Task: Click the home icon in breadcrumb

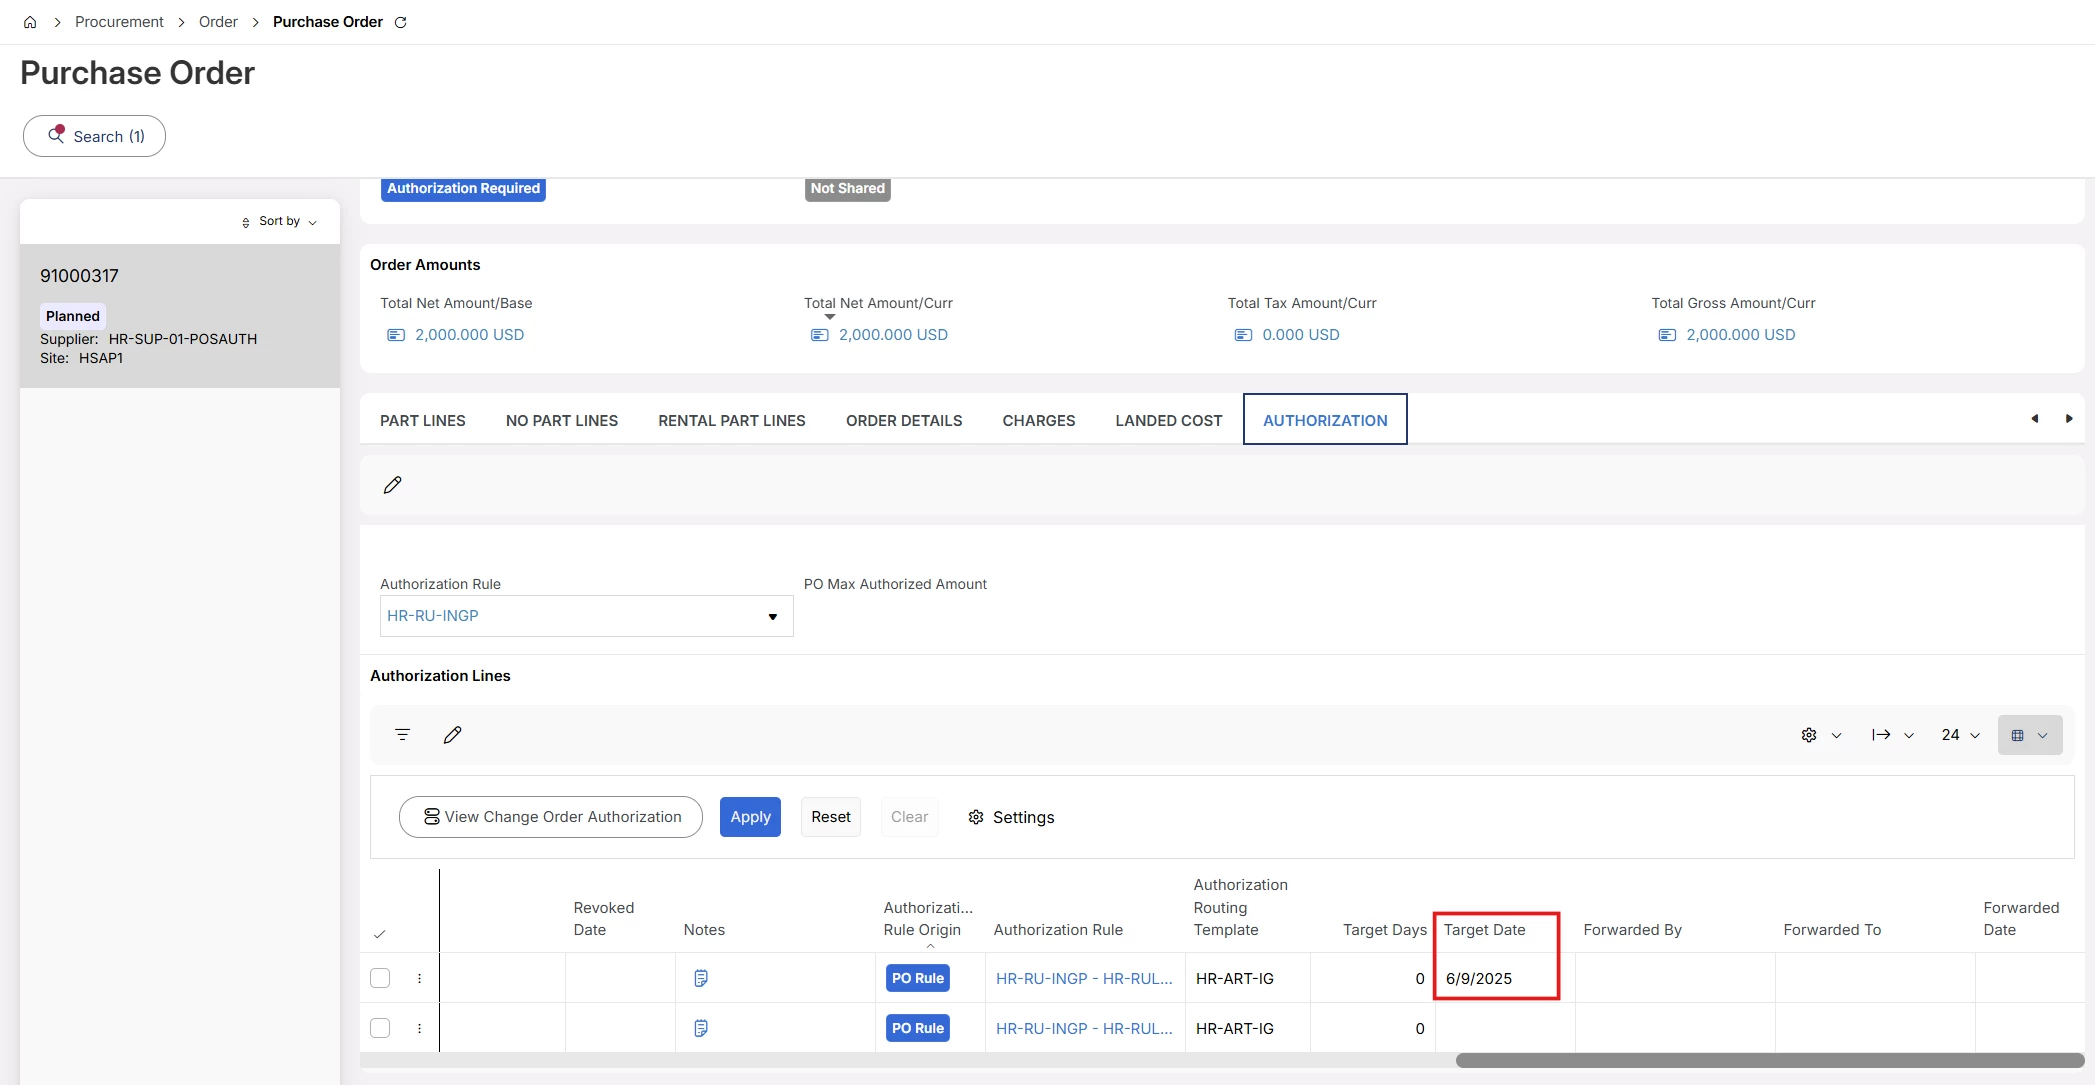Action: point(30,22)
